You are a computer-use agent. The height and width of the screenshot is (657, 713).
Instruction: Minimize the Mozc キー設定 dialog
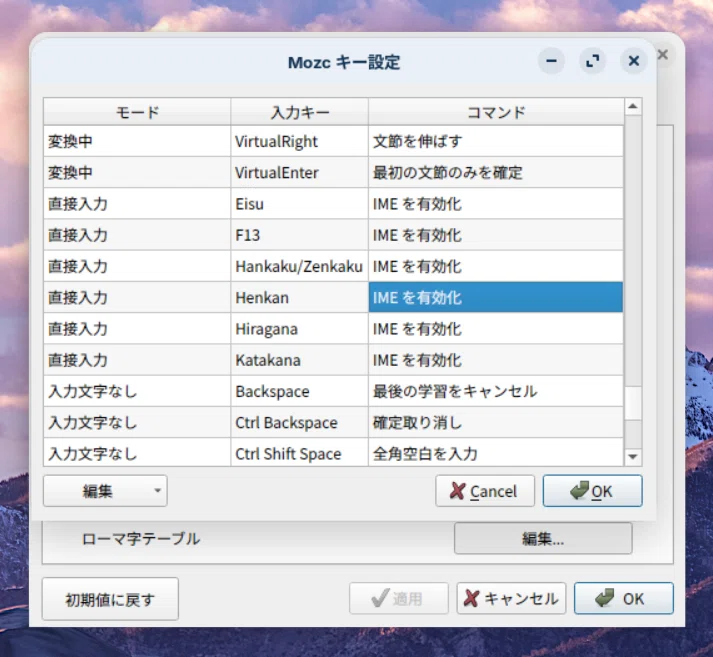551,61
